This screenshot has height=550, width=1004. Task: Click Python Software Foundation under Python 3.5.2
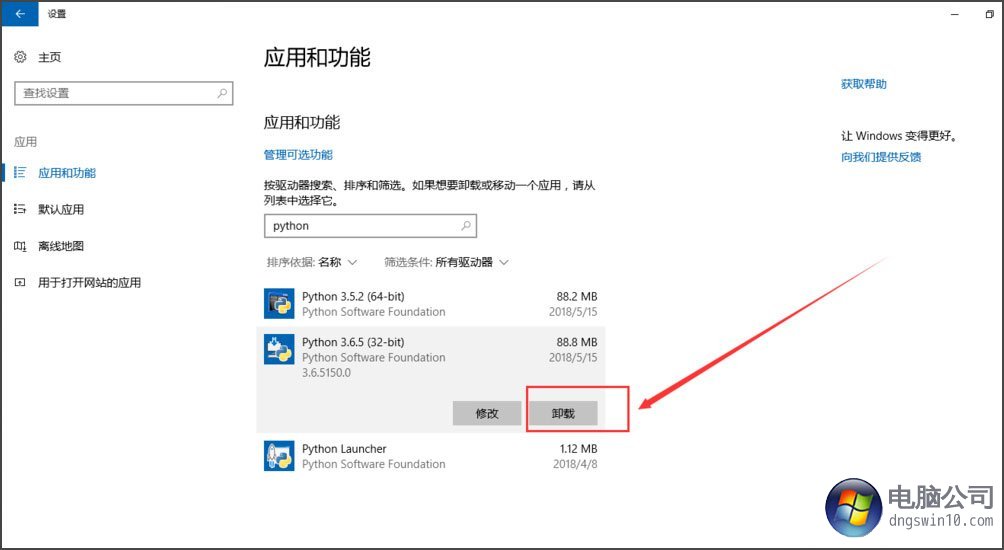click(x=373, y=312)
